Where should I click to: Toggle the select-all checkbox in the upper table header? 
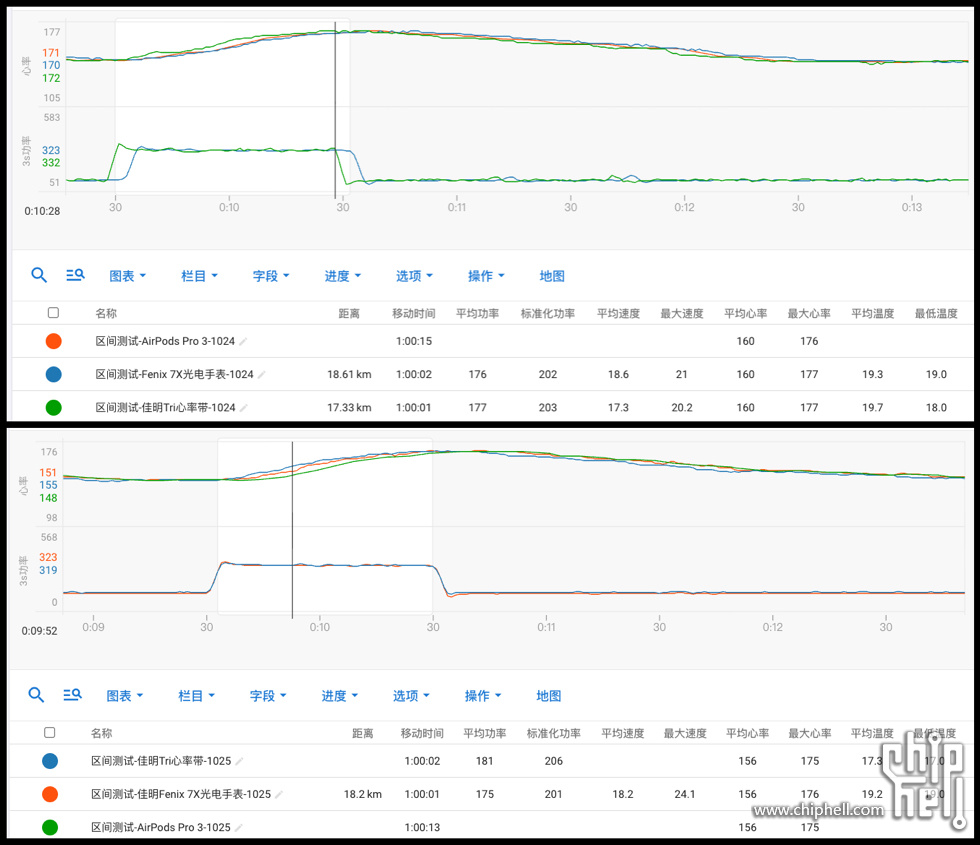(54, 312)
